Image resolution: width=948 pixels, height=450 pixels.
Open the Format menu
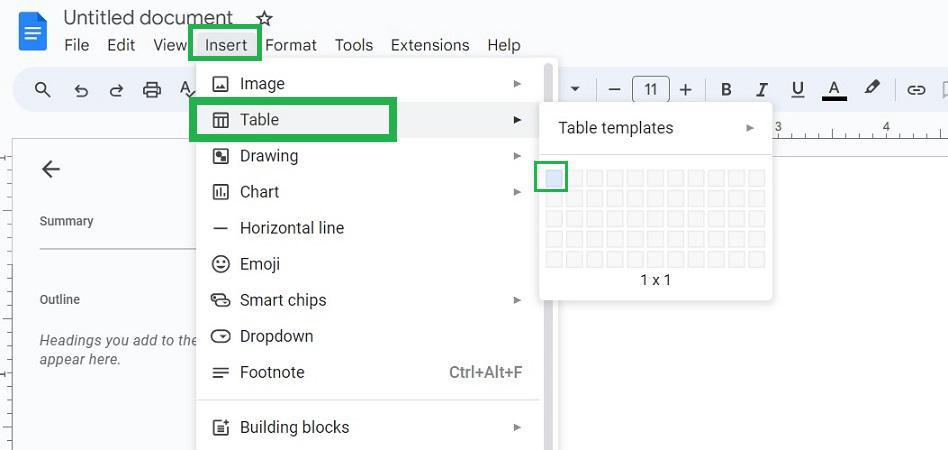(x=291, y=45)
